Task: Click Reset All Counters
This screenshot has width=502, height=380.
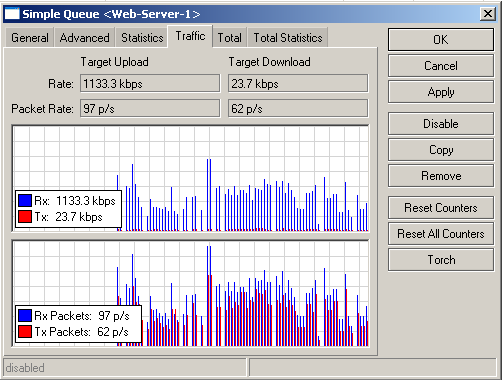Action: coord(441,234)
